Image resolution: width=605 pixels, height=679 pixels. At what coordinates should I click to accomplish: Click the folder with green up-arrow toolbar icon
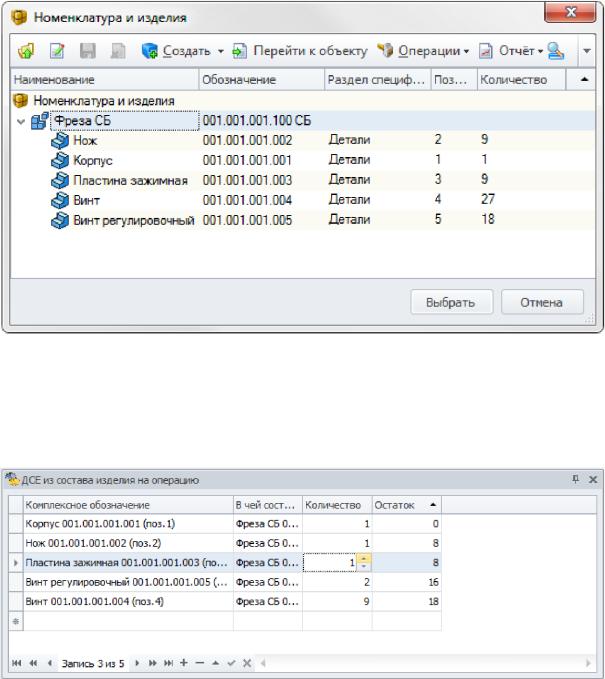[26, 51]
